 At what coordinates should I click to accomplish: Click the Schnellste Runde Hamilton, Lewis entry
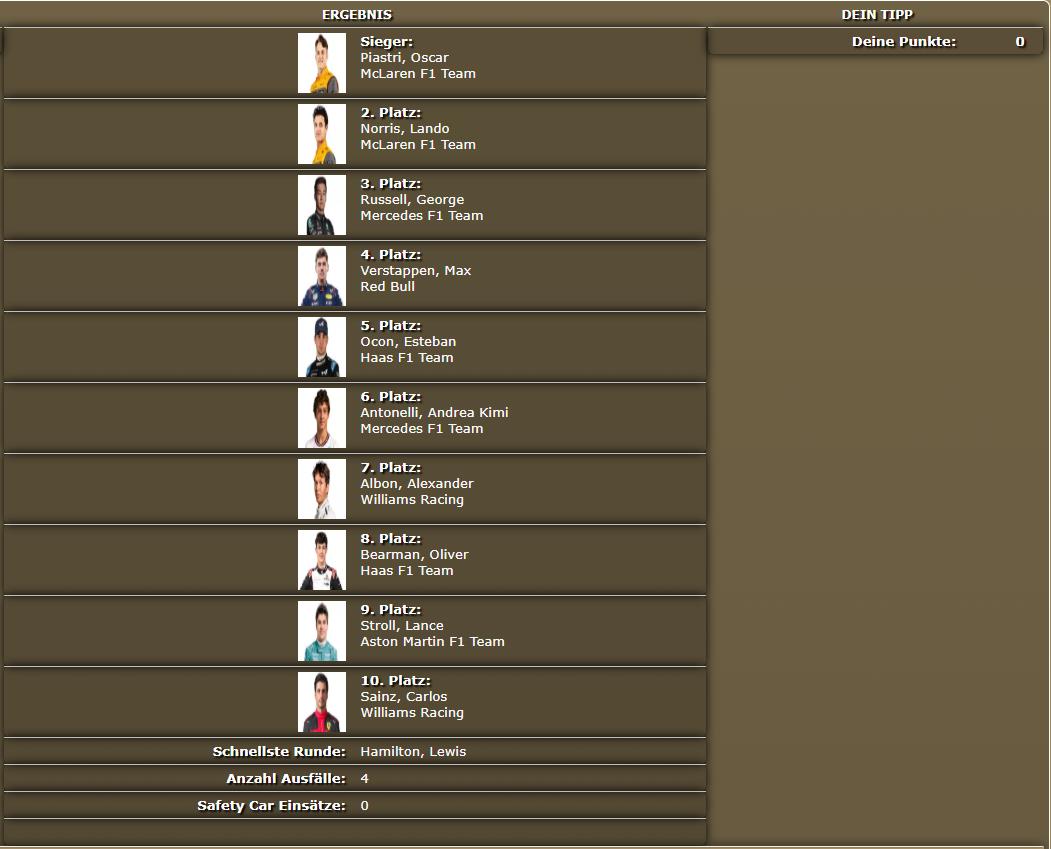(x=413, y=752)
